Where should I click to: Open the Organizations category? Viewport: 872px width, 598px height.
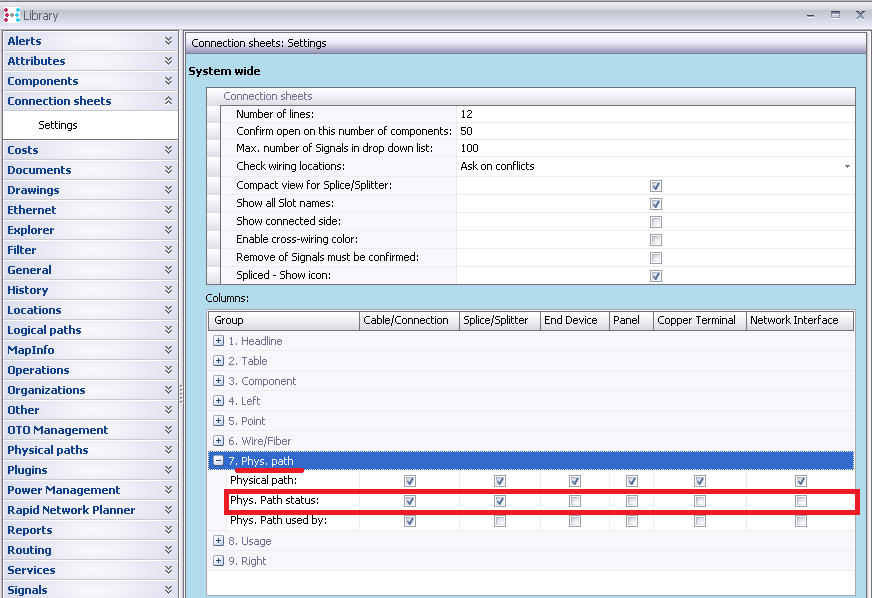90,390
